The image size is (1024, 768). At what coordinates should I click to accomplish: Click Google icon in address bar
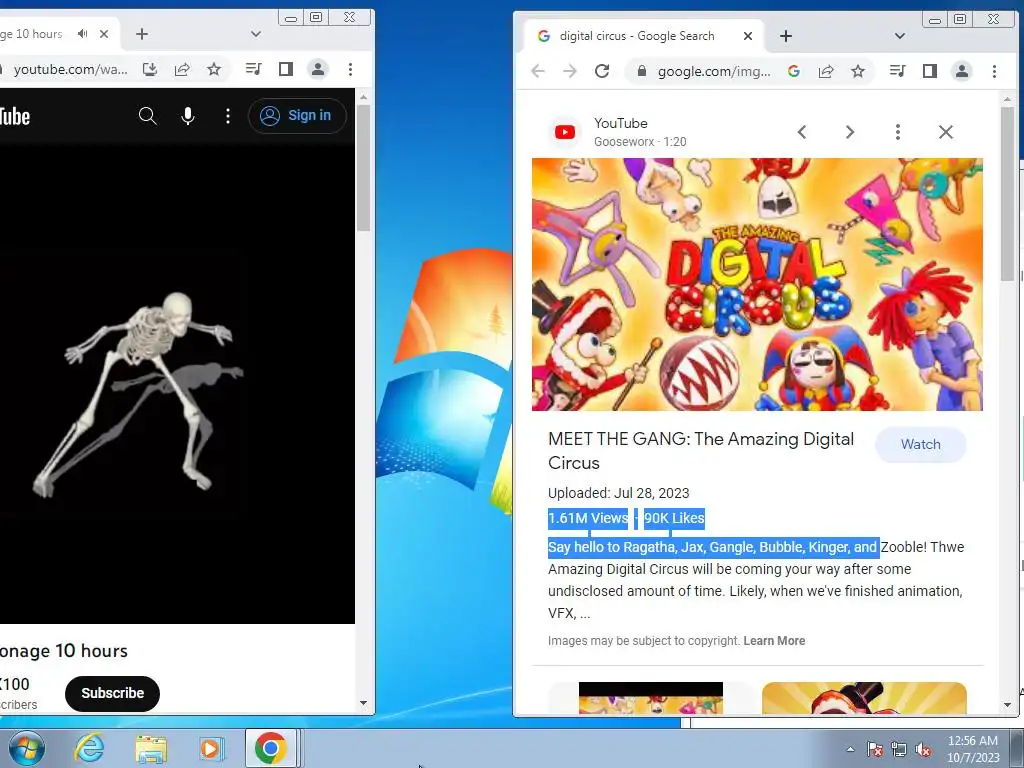point(793,71)
